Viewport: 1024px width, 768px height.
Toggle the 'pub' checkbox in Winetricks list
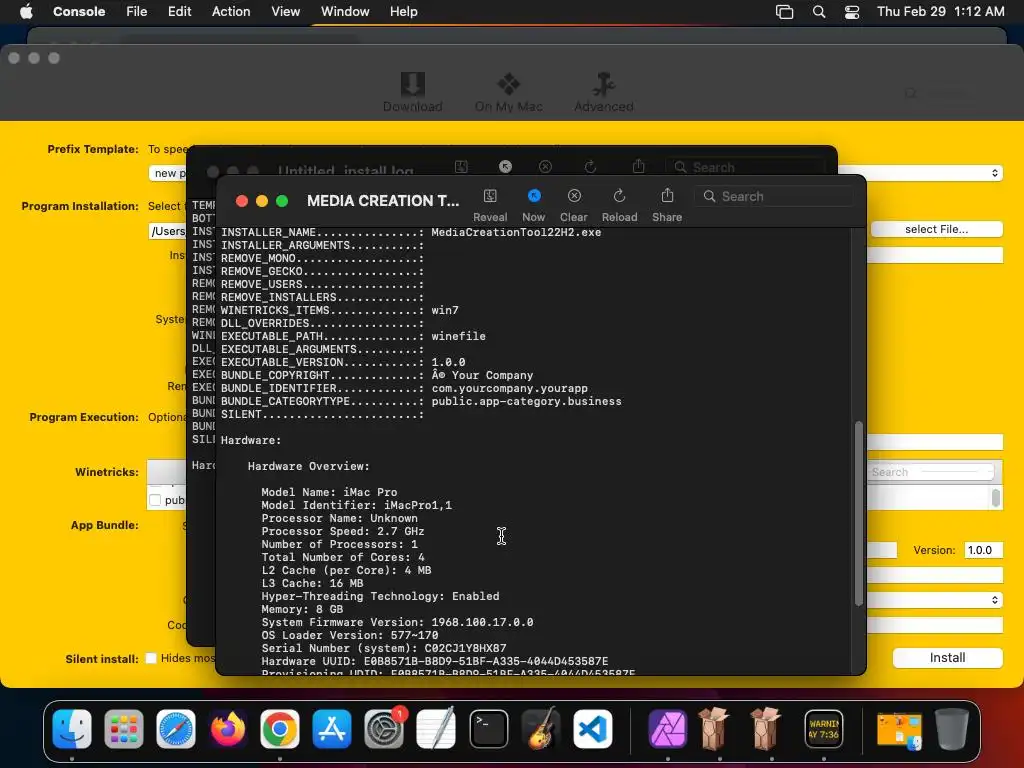tap(155, 500)
